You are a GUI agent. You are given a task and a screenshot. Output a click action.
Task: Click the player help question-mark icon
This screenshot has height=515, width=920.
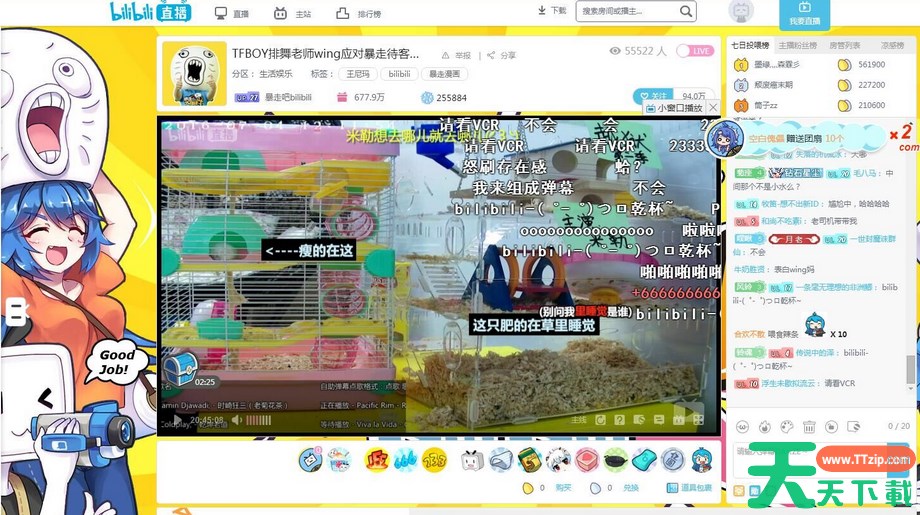click(619, 420)
